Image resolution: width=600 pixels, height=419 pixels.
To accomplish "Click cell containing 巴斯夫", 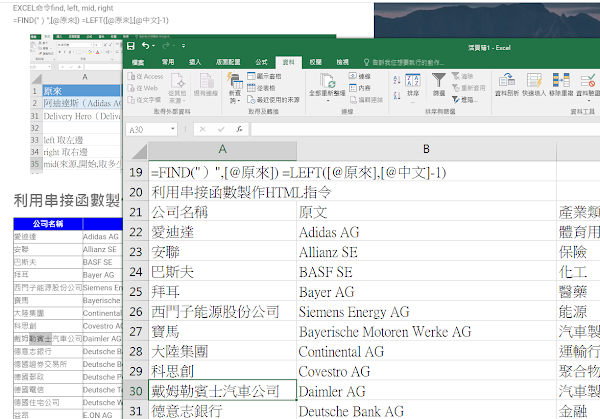I will click(223, 272).
